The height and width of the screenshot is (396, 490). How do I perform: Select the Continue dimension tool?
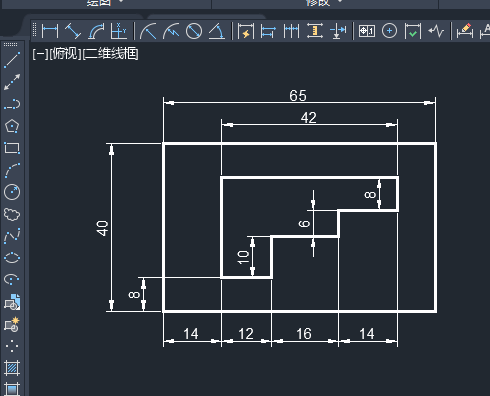(x=292, y=31)
